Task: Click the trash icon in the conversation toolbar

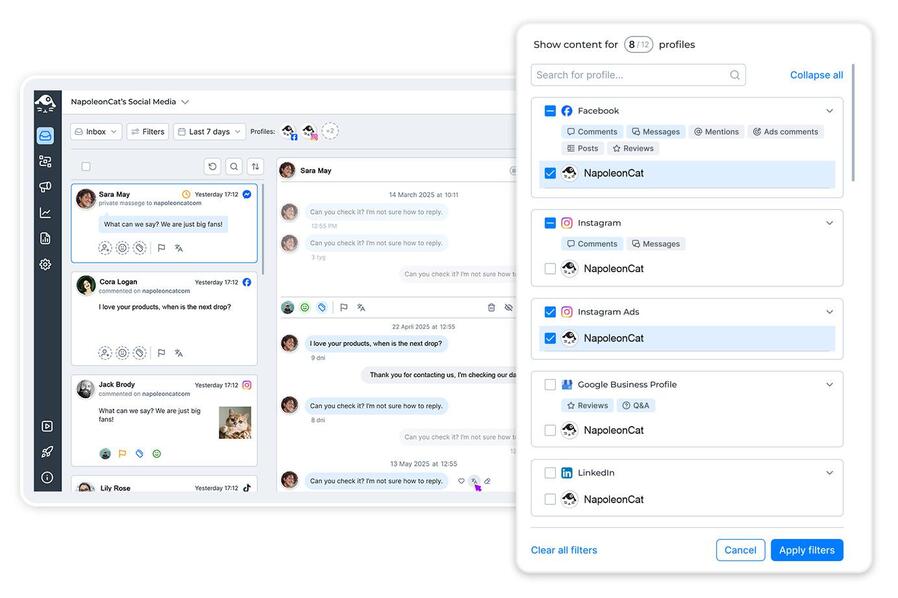Action: 491,308
